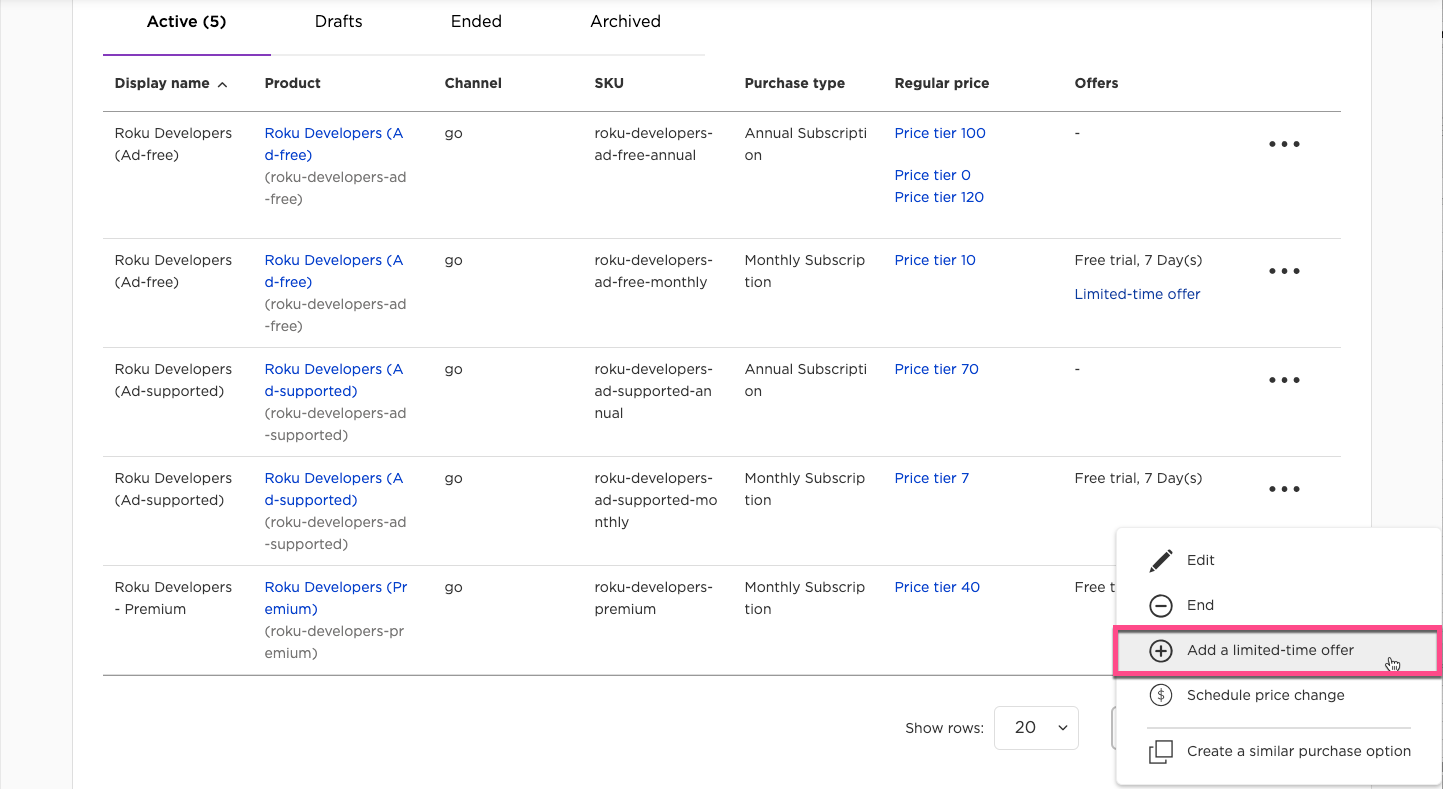This screenshot has height=789, width=1443.
Task: Click the pencil Edit icon in menu
Action: click(1160, 561)
